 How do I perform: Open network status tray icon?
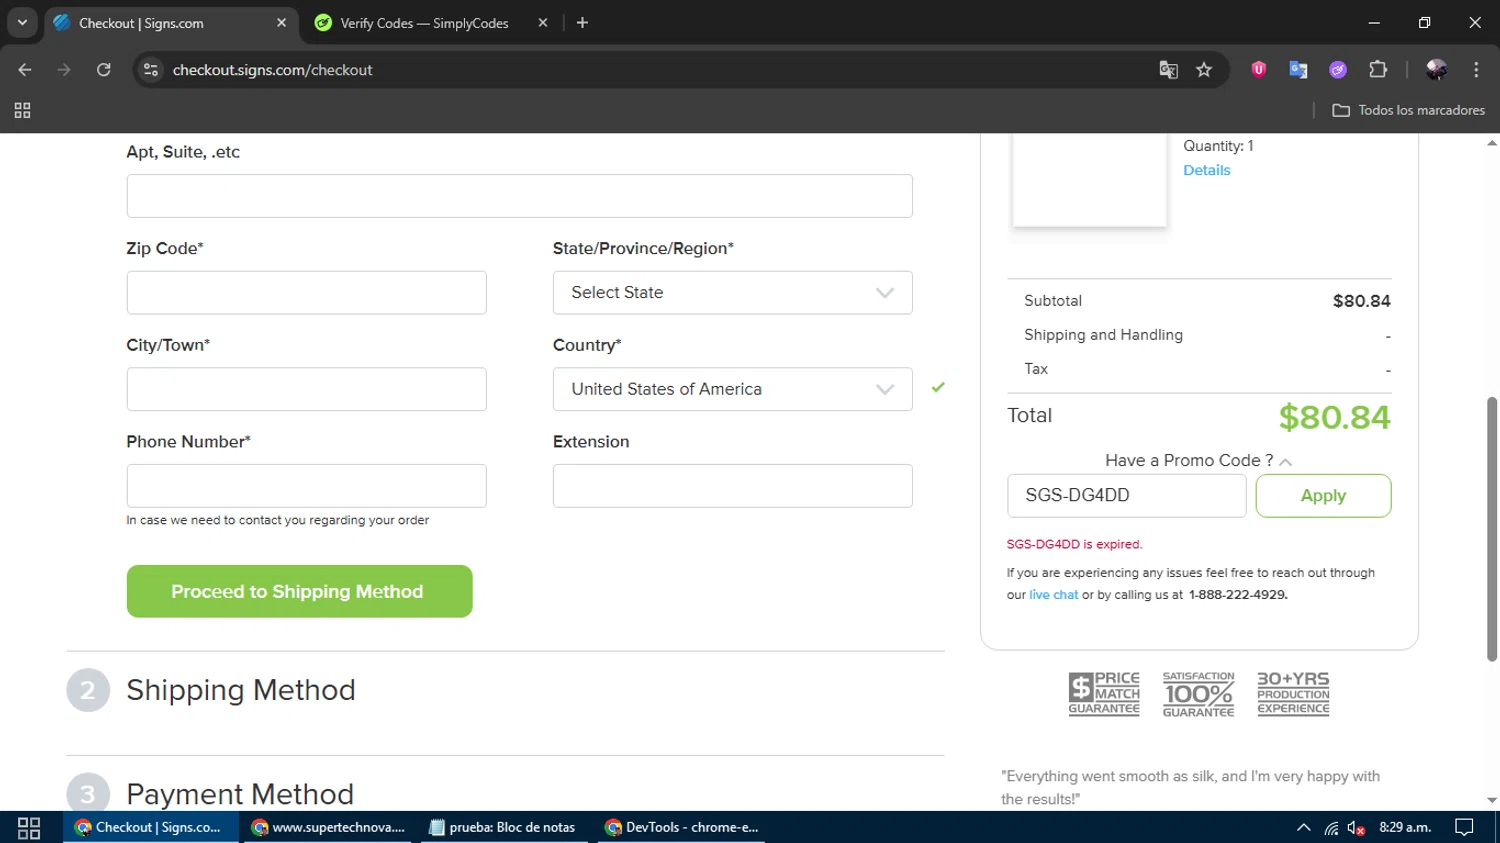pos(1331,827)
